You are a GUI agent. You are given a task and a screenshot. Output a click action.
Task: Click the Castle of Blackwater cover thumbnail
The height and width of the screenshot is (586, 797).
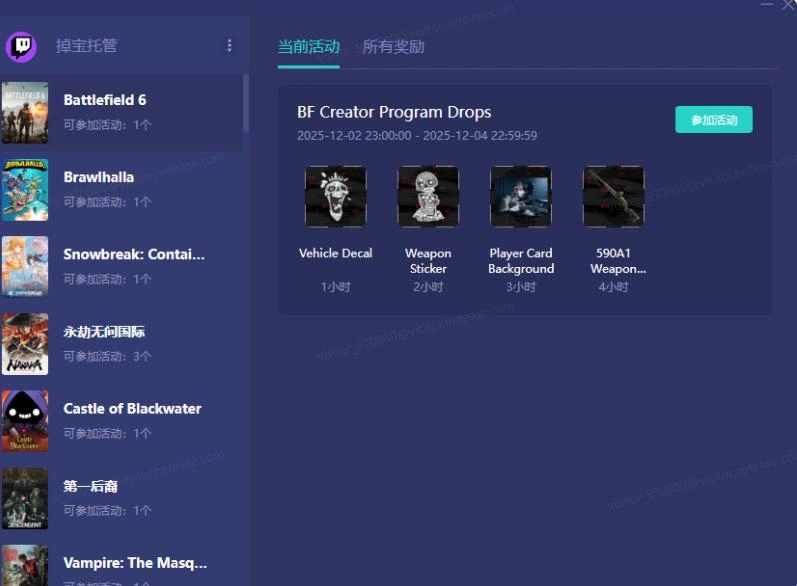pos(25,421)
